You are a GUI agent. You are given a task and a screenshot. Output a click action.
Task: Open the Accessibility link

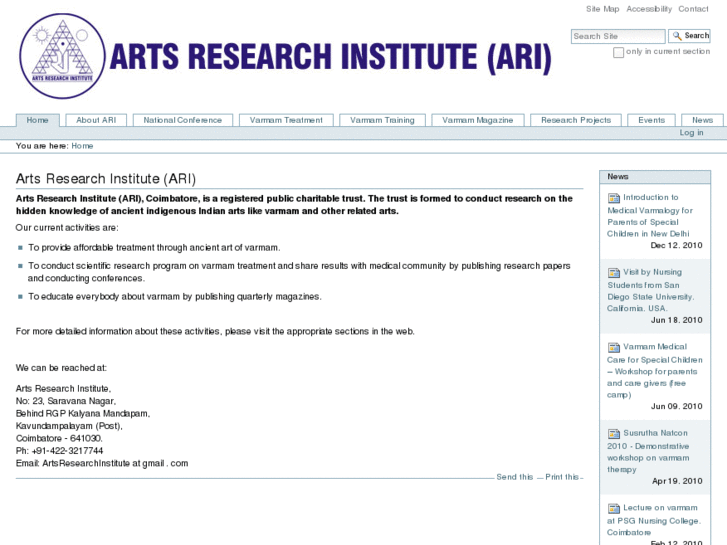649,9
